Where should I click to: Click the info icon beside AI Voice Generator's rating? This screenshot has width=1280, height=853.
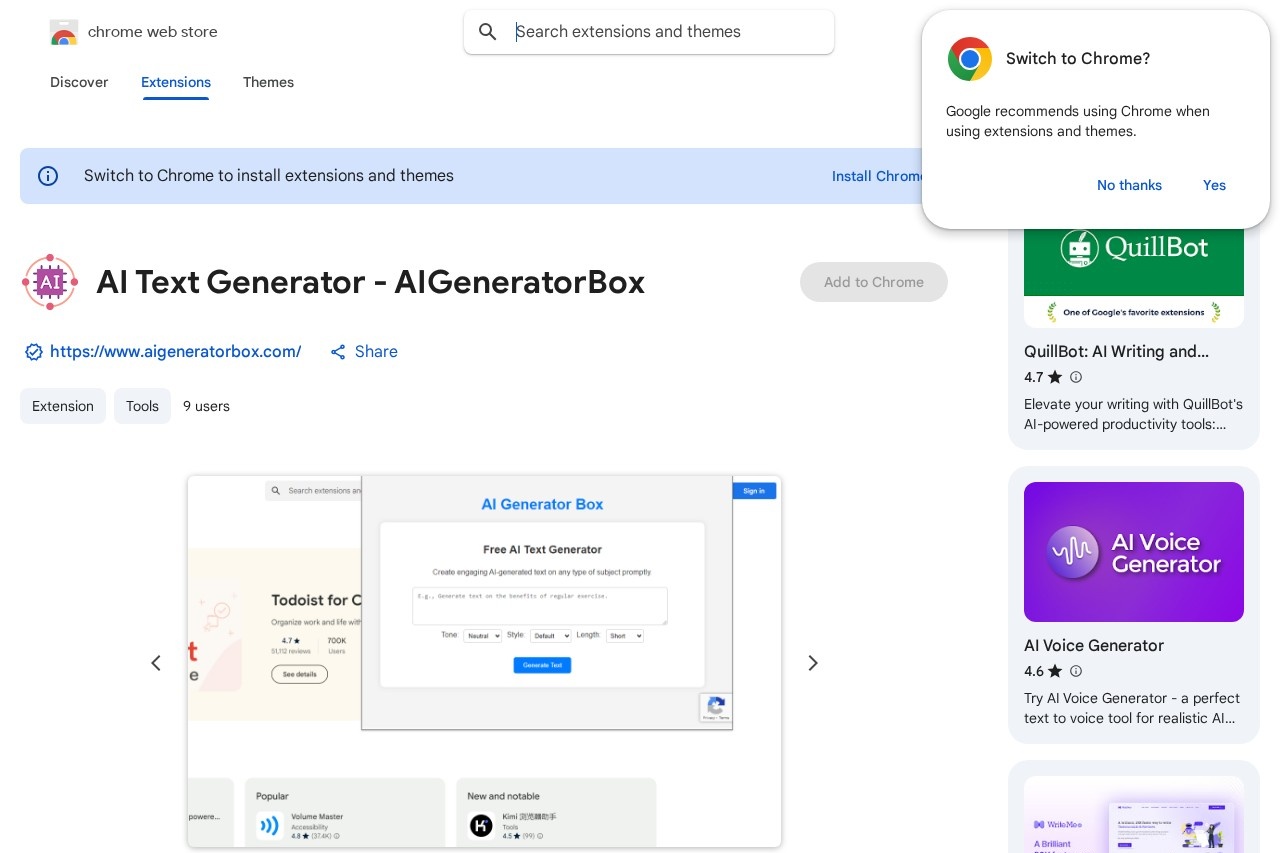click(x=1076, y=672)
